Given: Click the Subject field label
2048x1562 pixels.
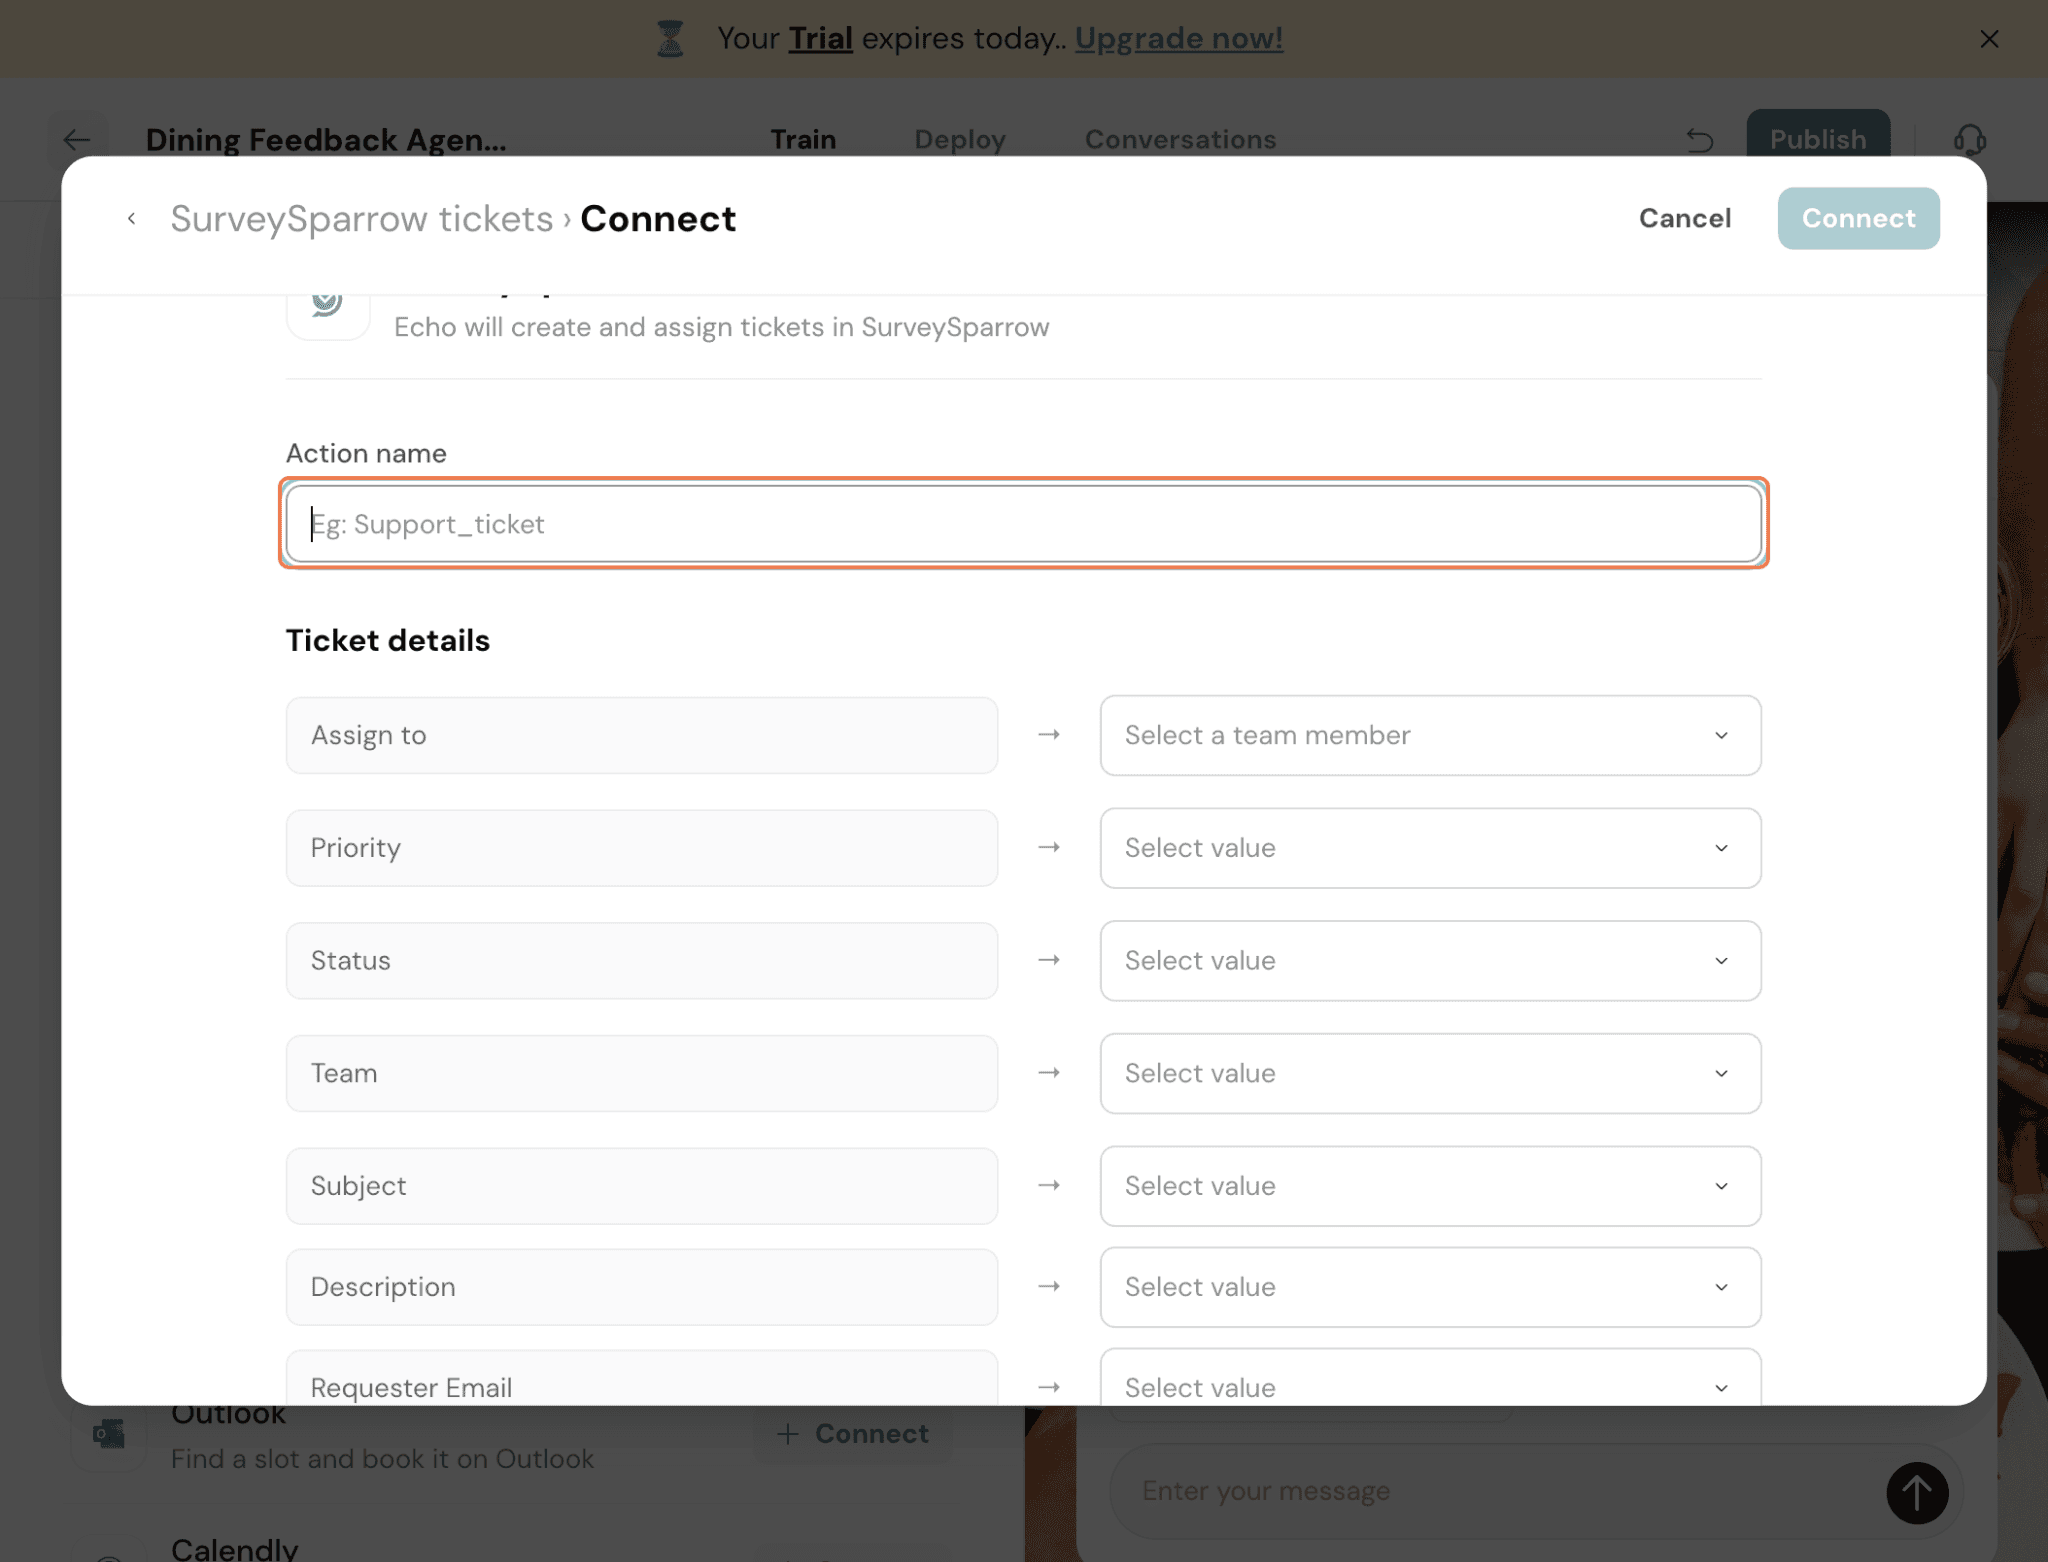Looking at the screenshot, I should tap(642, 1186).
